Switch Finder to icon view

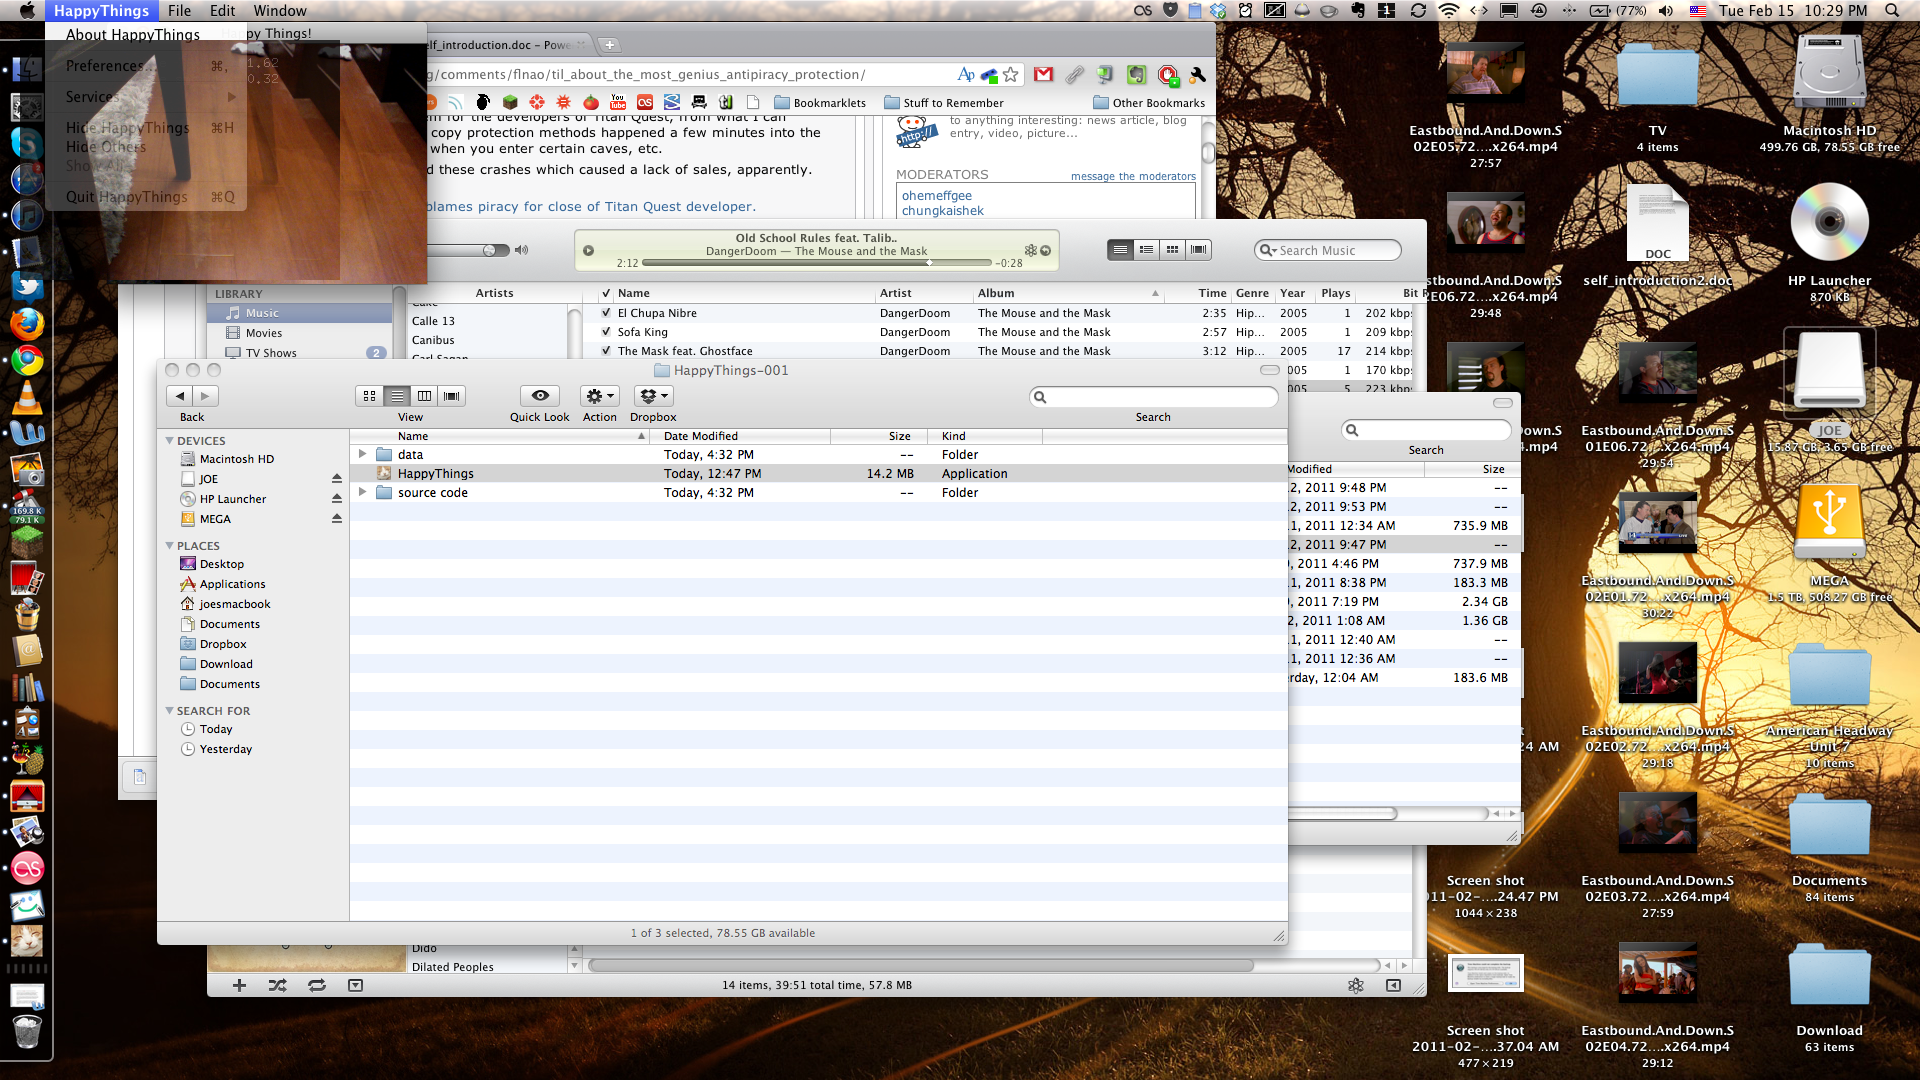(x=369, y=396)
